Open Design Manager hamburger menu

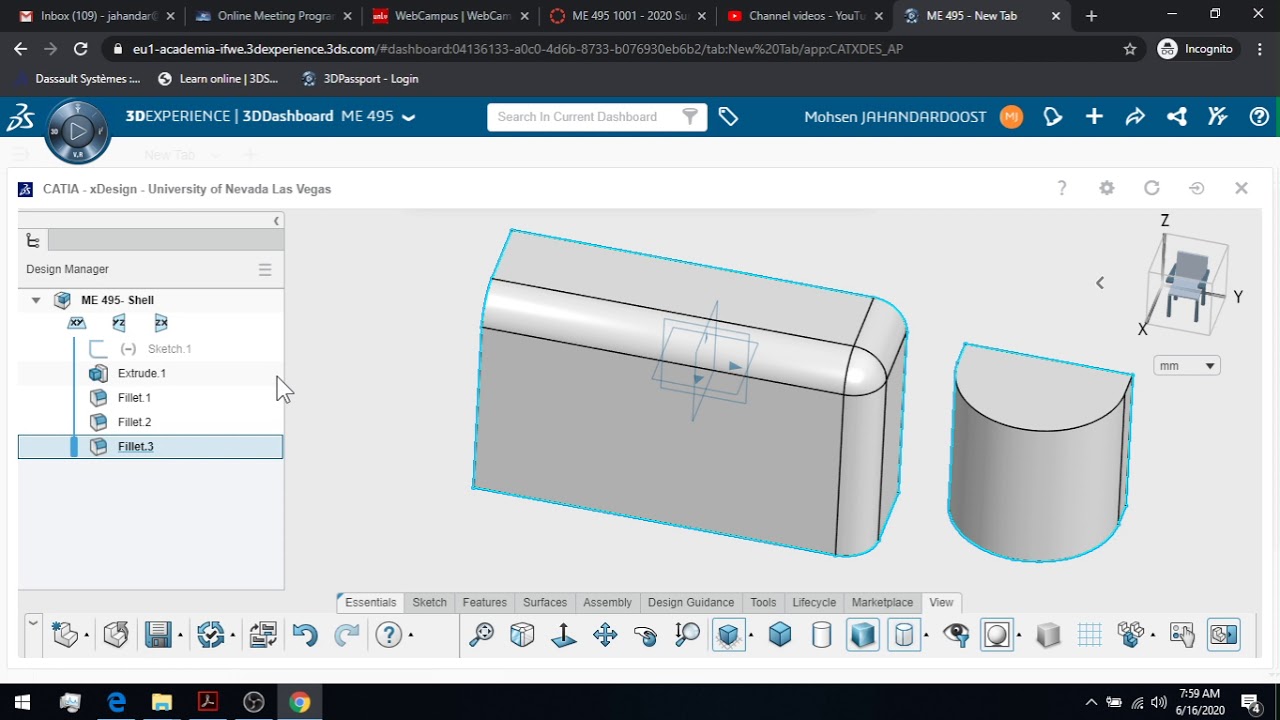pyautogui.click(x=265, y=269)
